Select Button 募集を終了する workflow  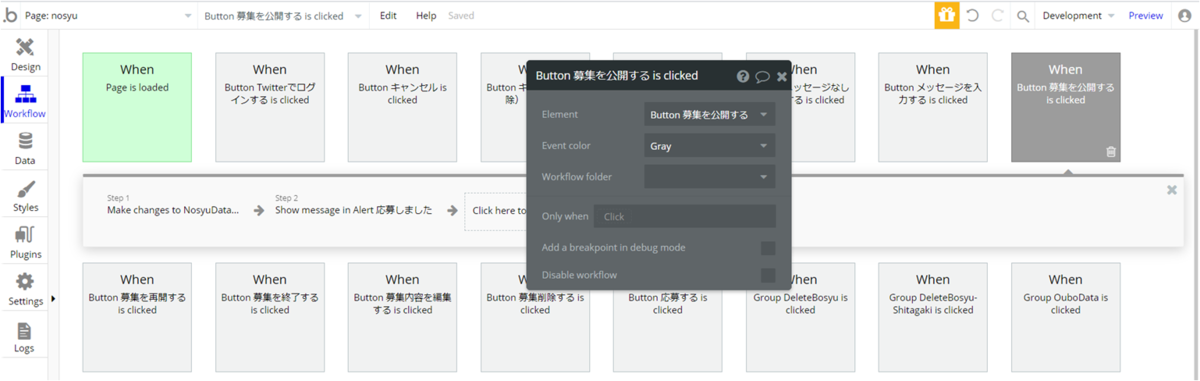pyautogui.click(x=270, y=317)
